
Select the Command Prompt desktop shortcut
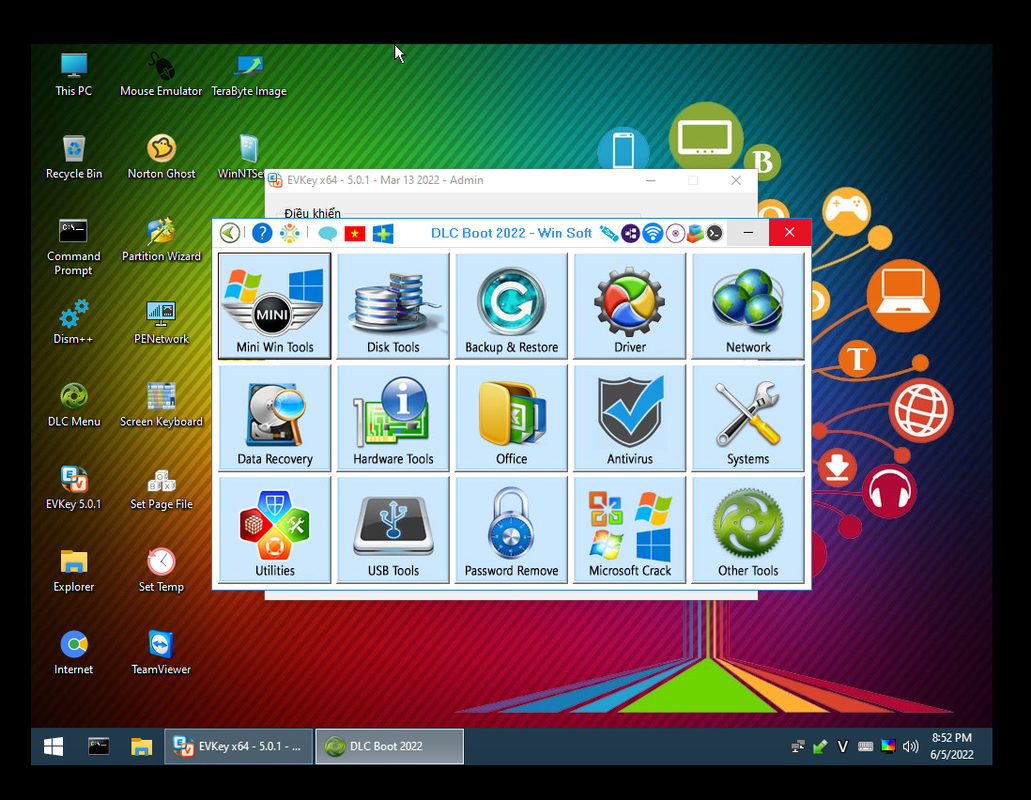click(74, 247)
